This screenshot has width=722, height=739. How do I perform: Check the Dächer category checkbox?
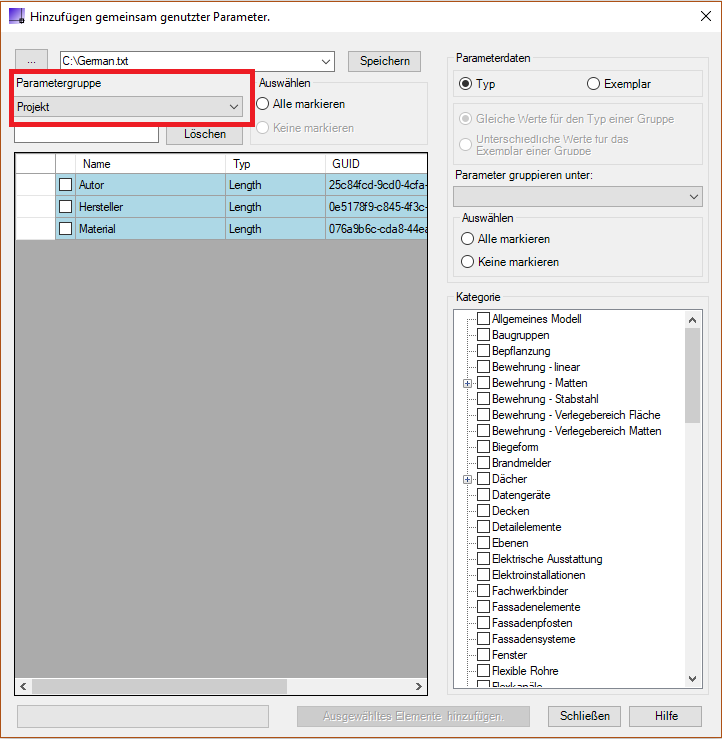484,479
